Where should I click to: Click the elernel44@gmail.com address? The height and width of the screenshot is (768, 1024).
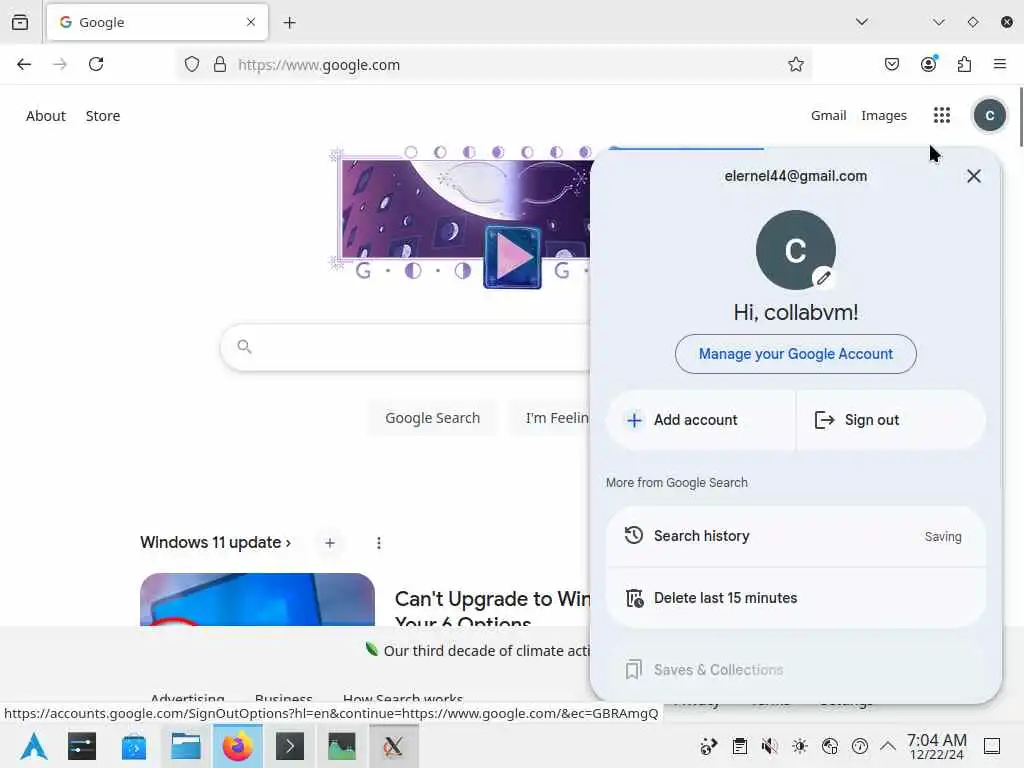pyautogui.click(x=795, y=176)
